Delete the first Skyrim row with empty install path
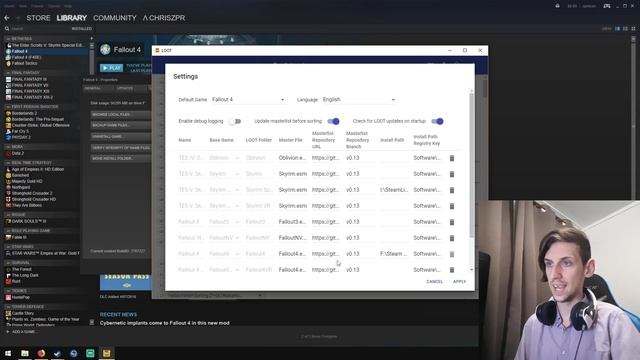 [452, 174]
